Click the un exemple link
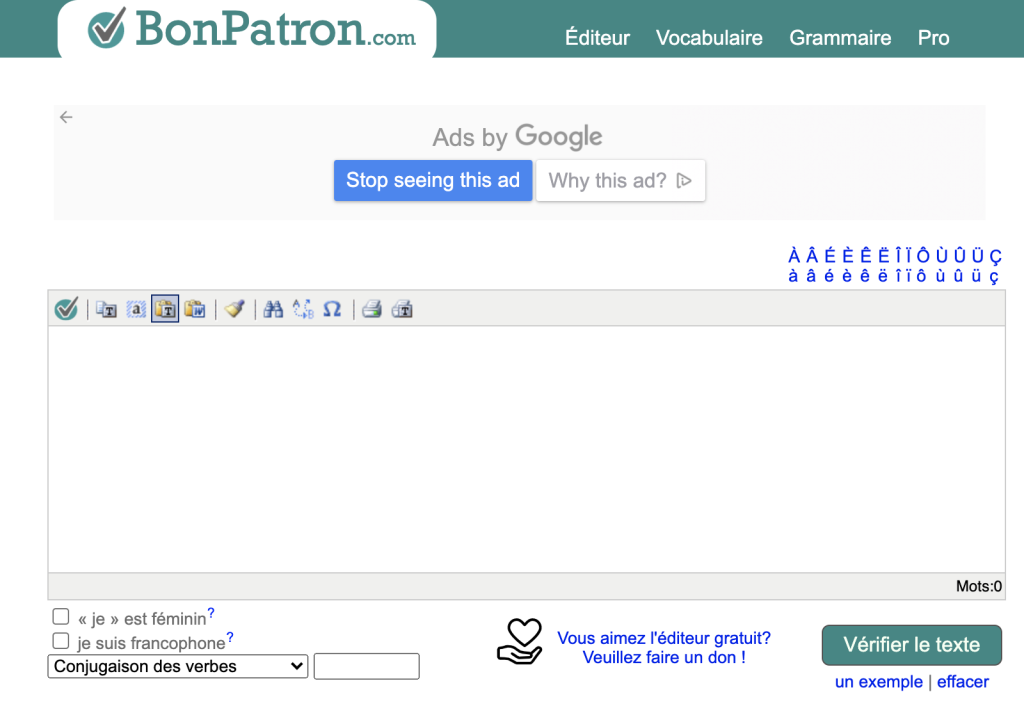 (x=878, y=682)
